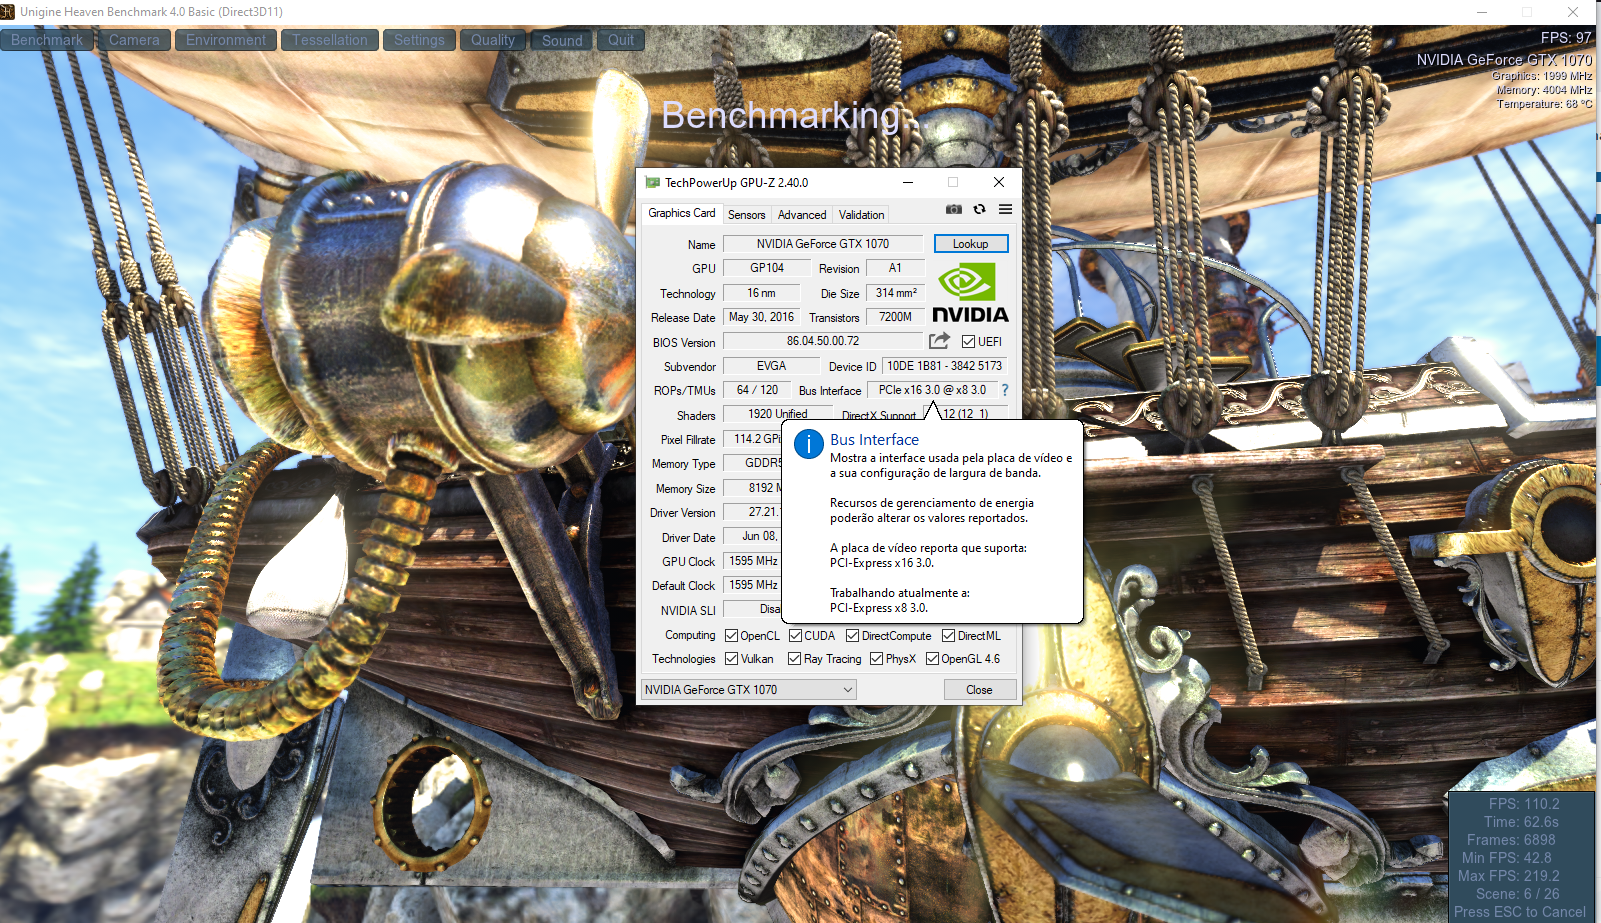Toggle the OpenGL 4.6 checkbox

932,659
